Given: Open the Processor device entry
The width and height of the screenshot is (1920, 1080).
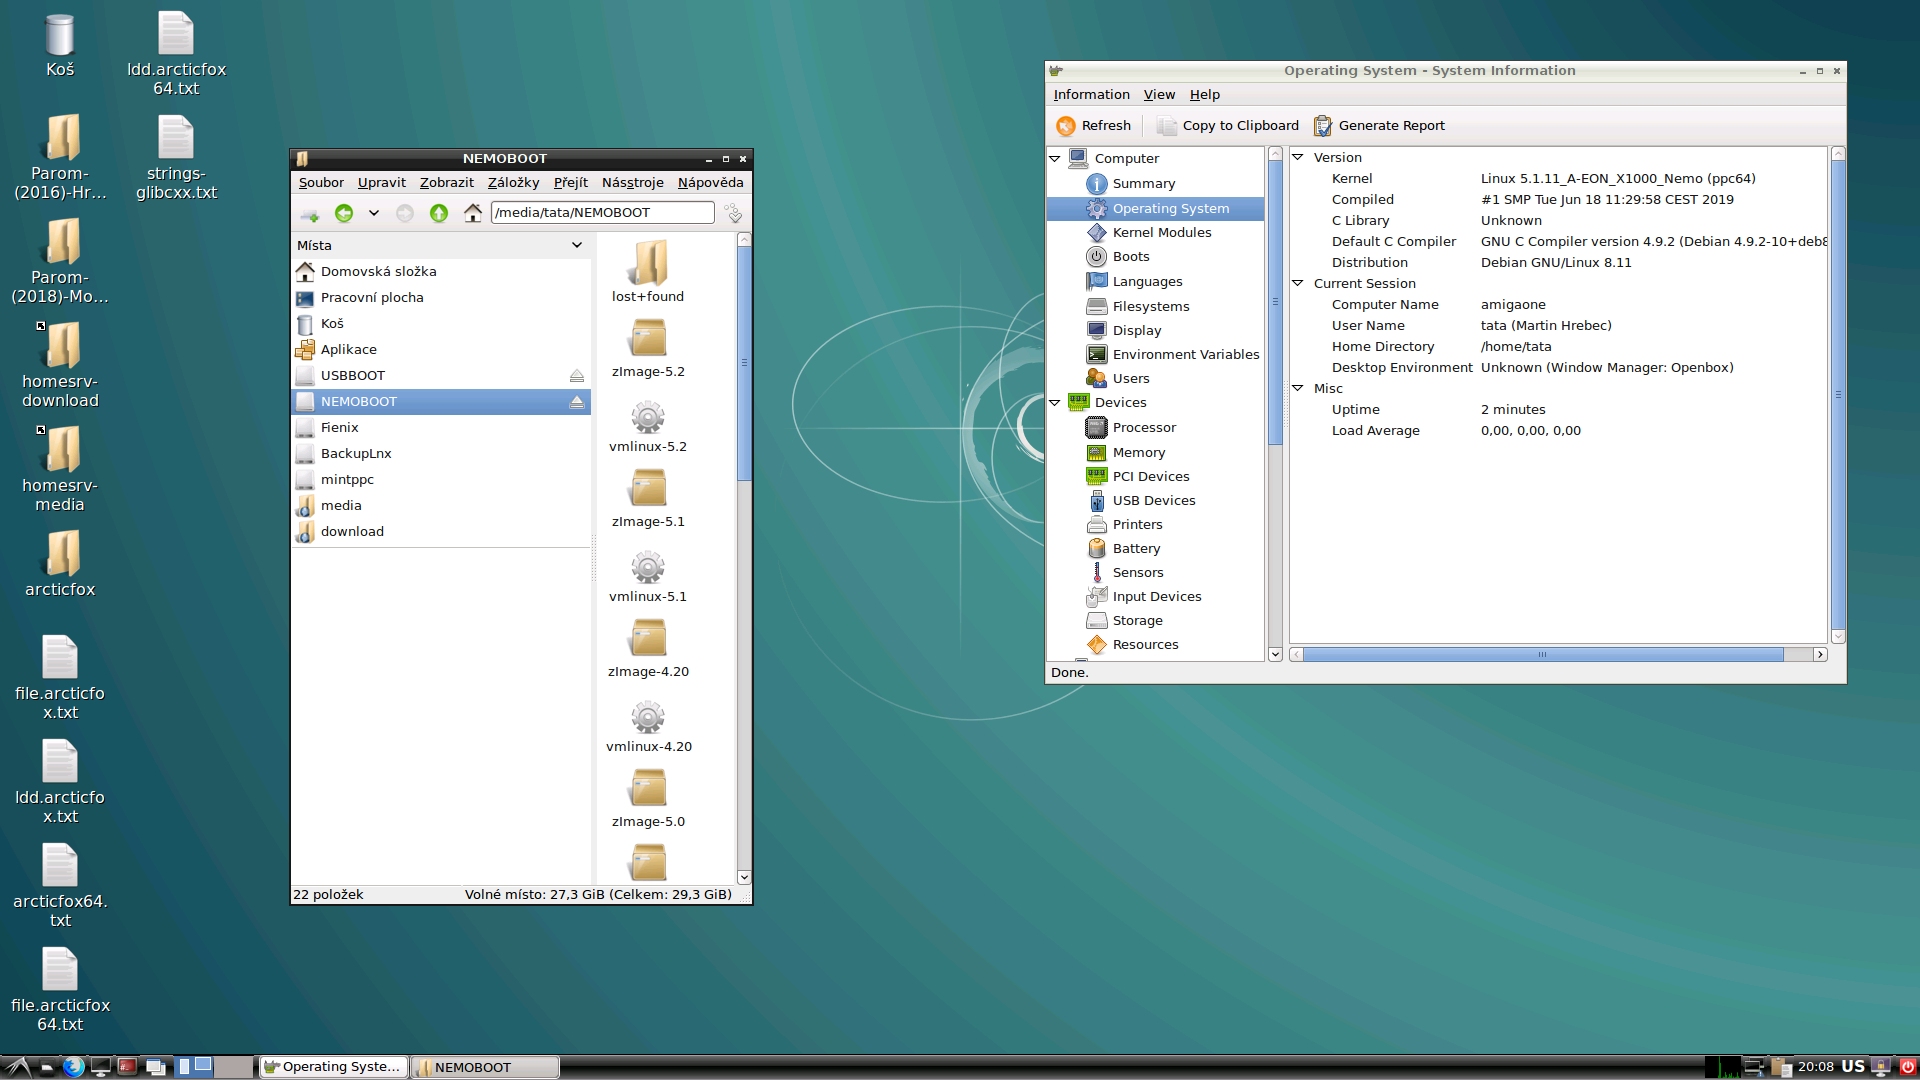Looking at the screenshot, I should [1144, 428].
